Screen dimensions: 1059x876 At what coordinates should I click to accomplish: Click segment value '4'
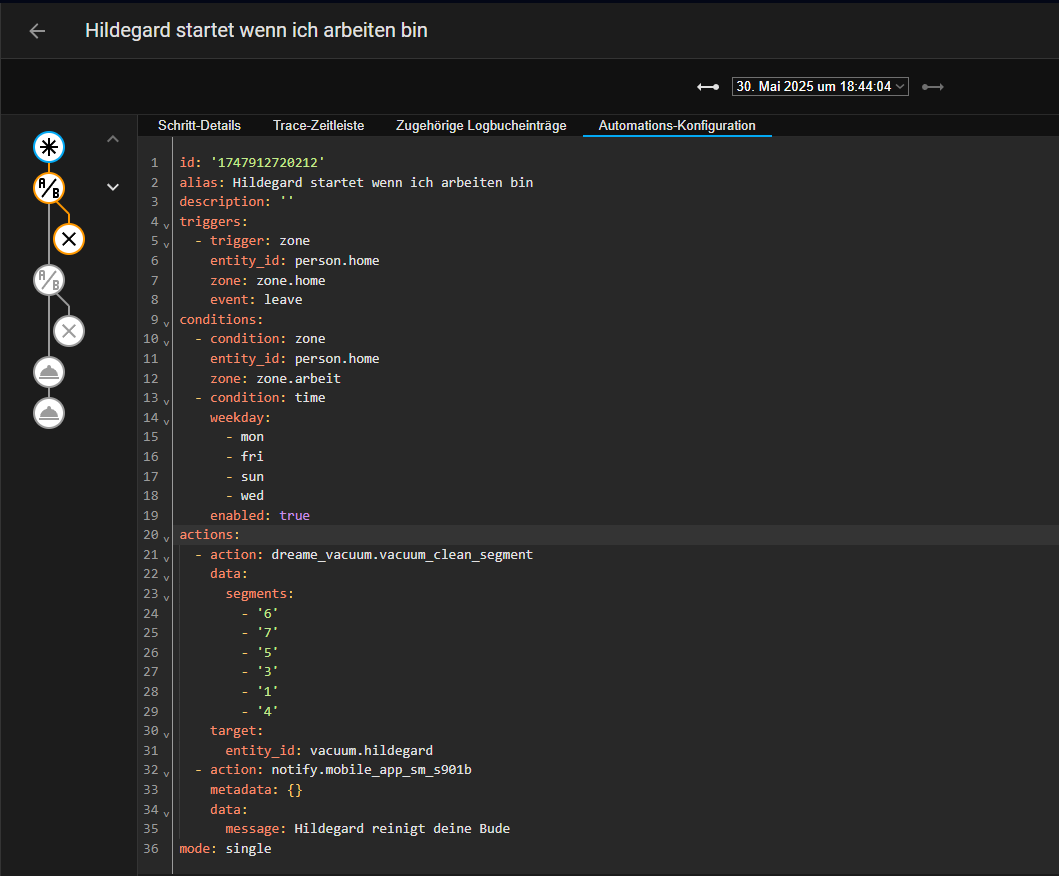tap(267, 711)
